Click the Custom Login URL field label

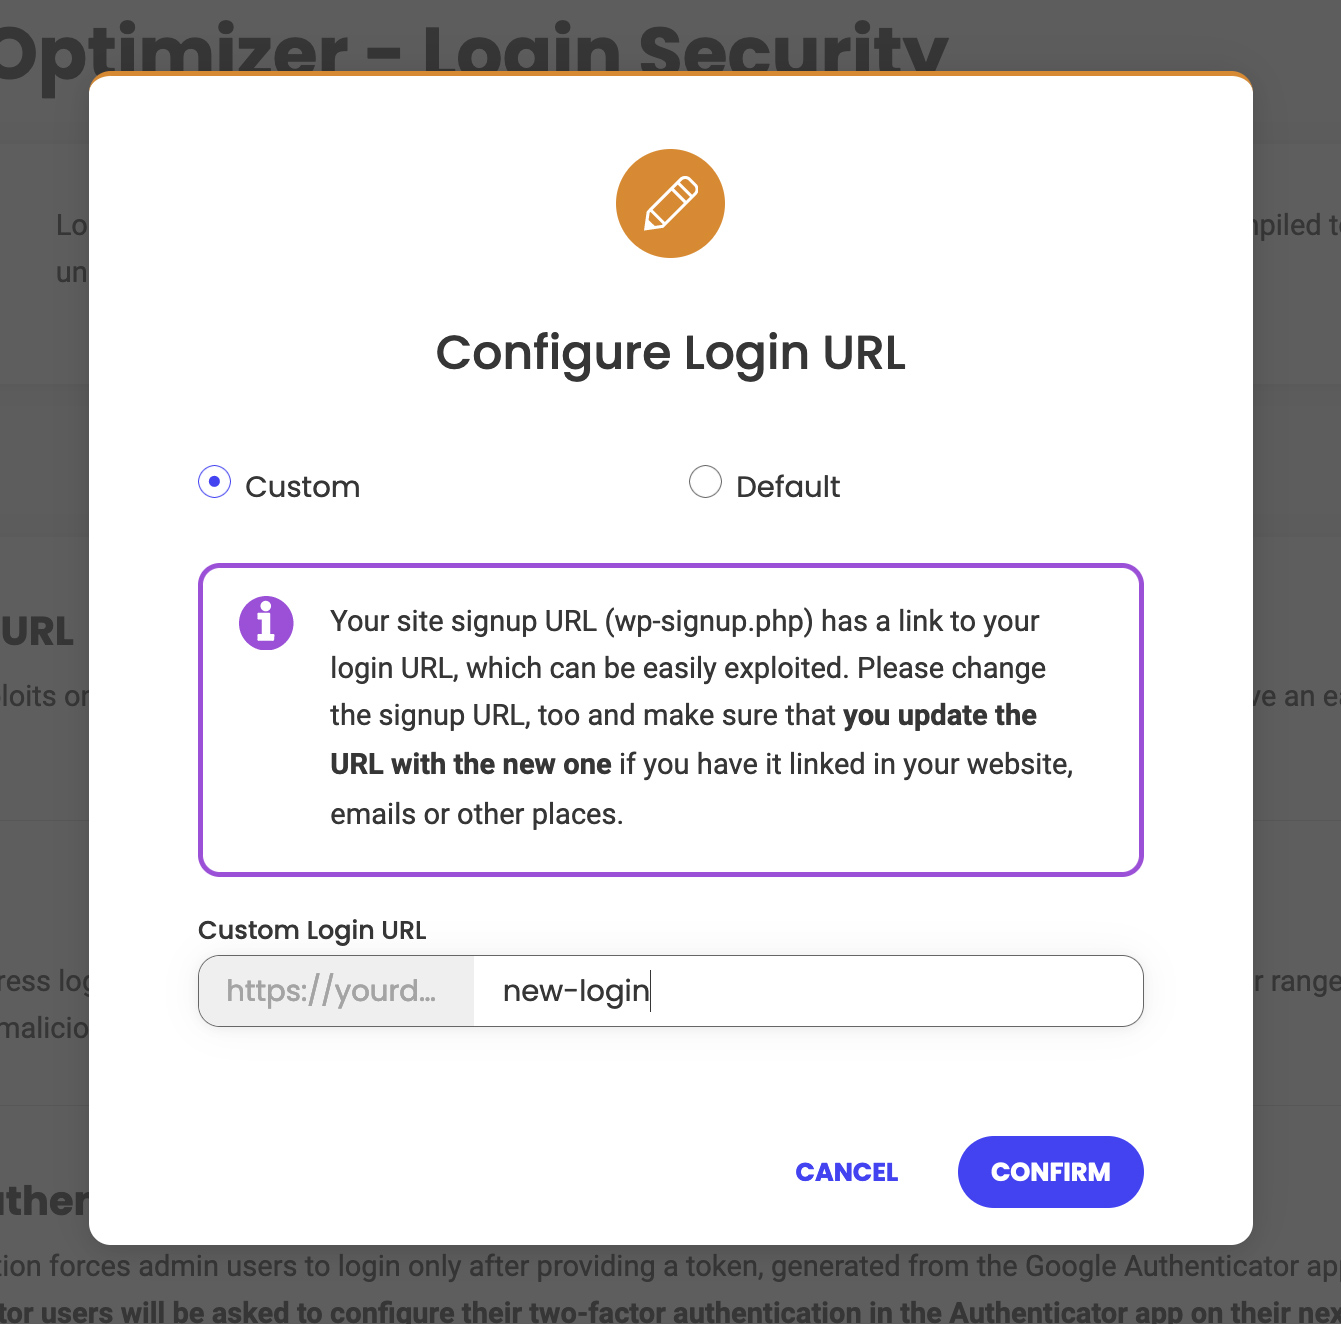coord(312,930)
